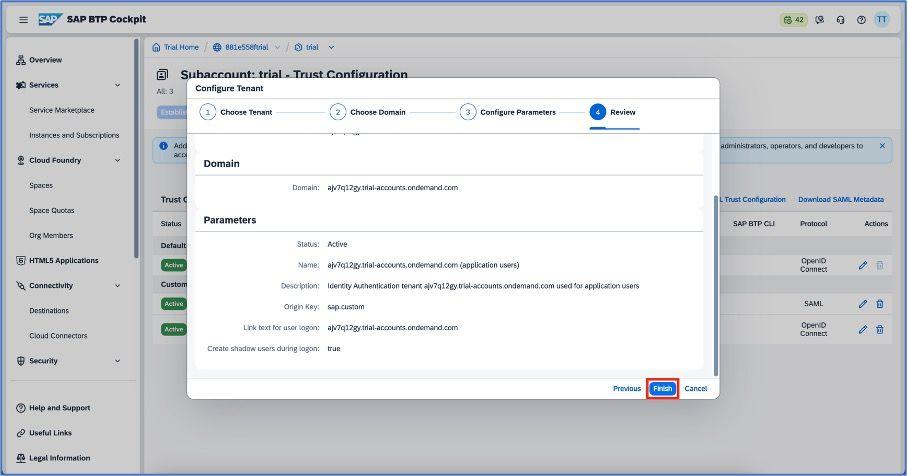Click the Protocol column header
Screen dimensions: 908x476
click(x=813, y=224)
